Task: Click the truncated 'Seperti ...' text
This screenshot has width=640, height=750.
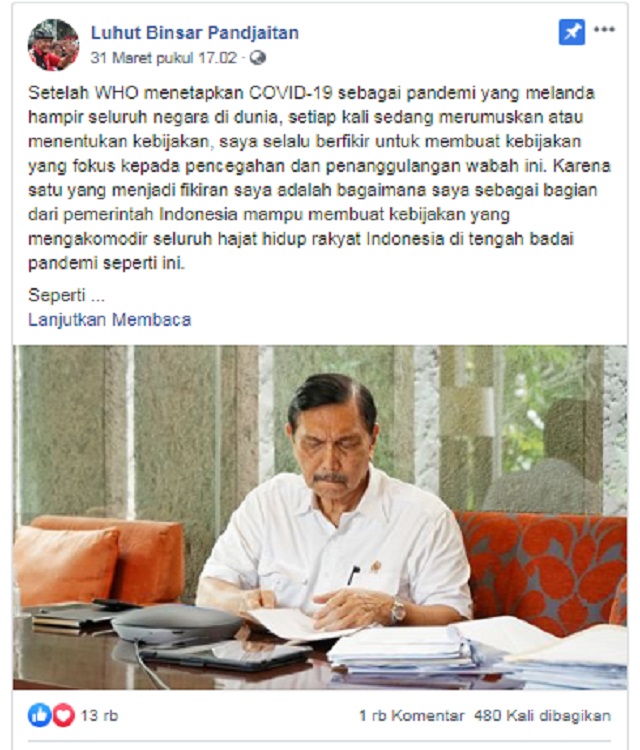Action: point(66,295)
